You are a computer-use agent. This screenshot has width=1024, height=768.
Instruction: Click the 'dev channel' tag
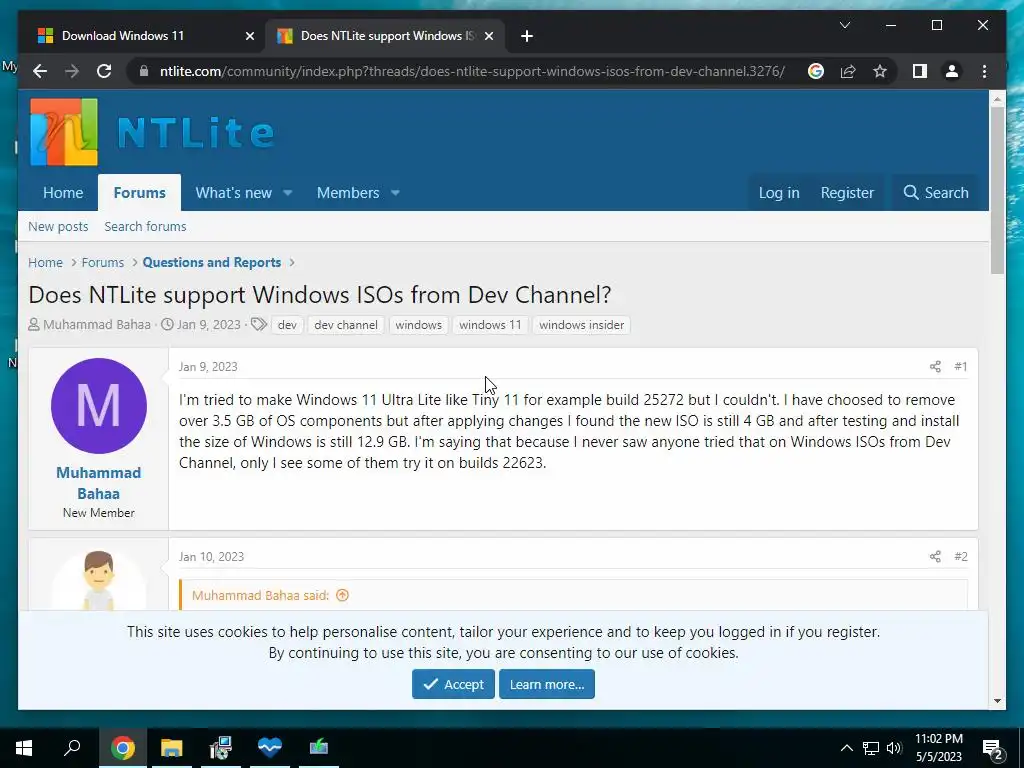(x=345, y=325)
